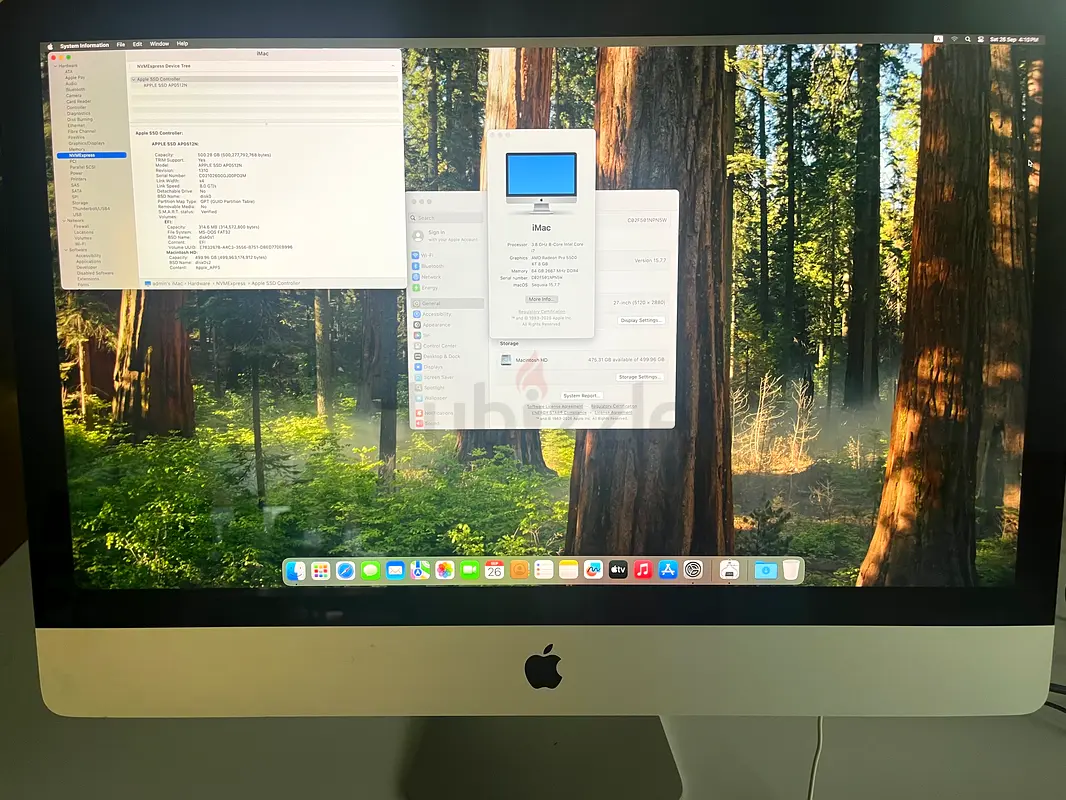This screenshot has height=800, width=1066.
Task: Open Contacts from the Dock
Action: (x=519, y=571)
